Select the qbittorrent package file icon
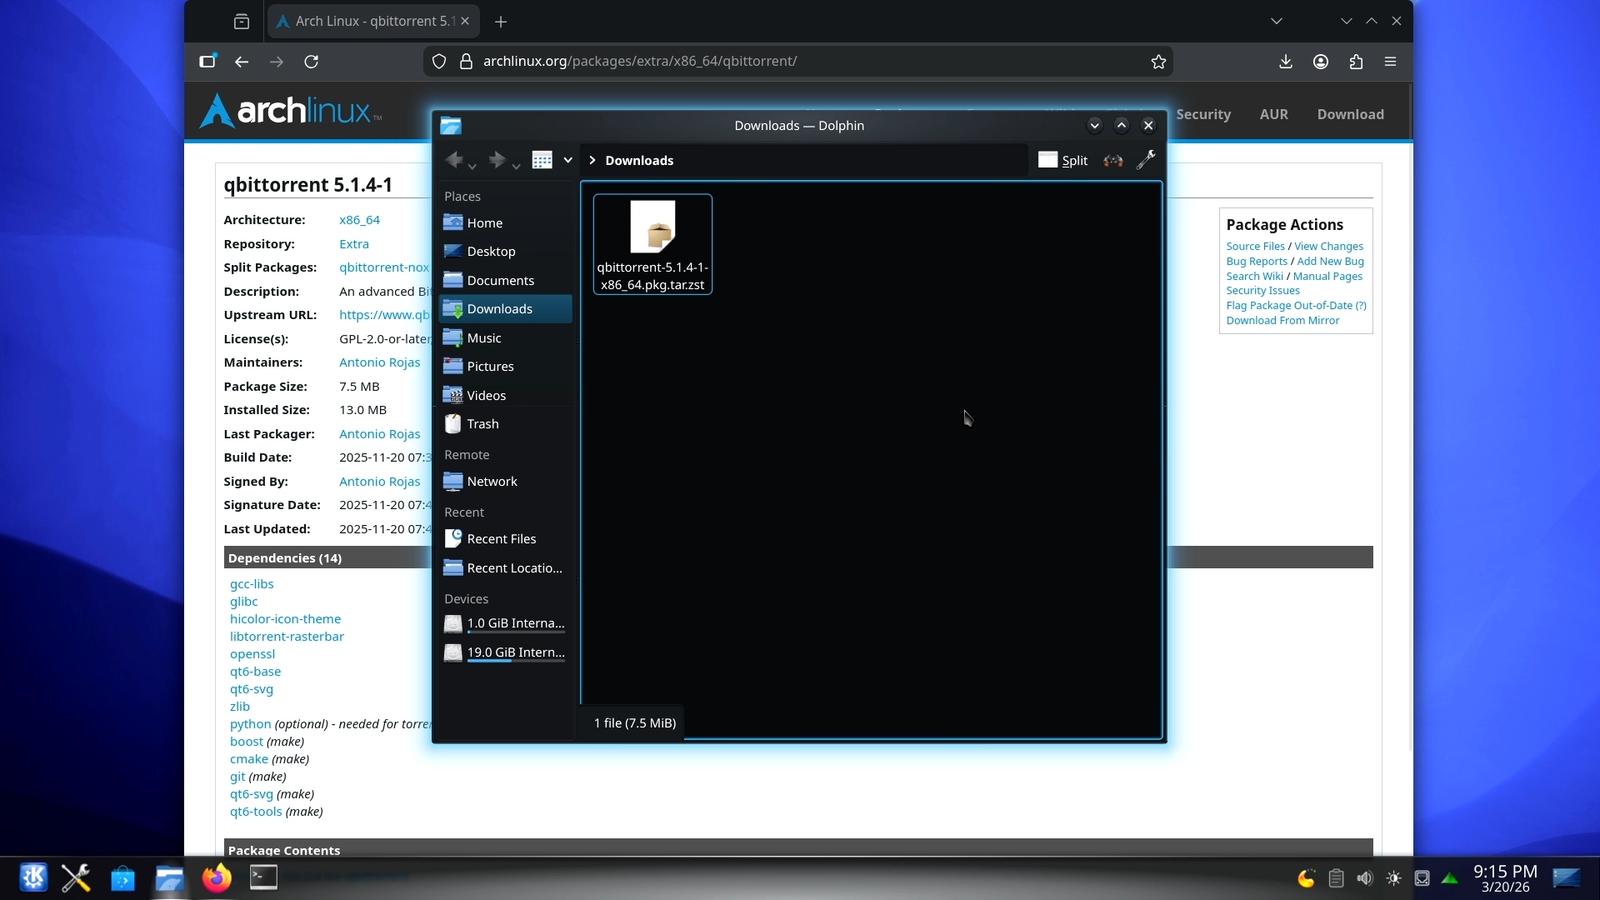 click(653, 226)
